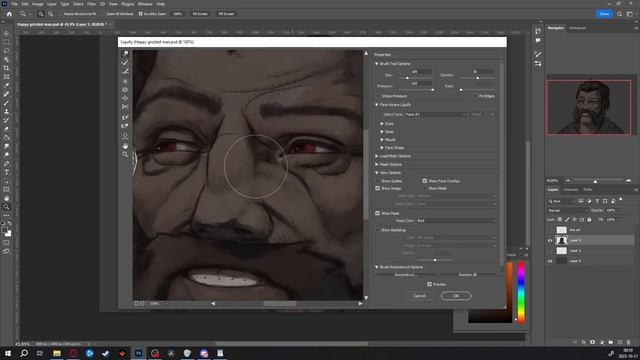The width and height of the screenshot is (640, 360).
Task: Select the Bloat tool in Liquify
Action: tap(125, 98)
